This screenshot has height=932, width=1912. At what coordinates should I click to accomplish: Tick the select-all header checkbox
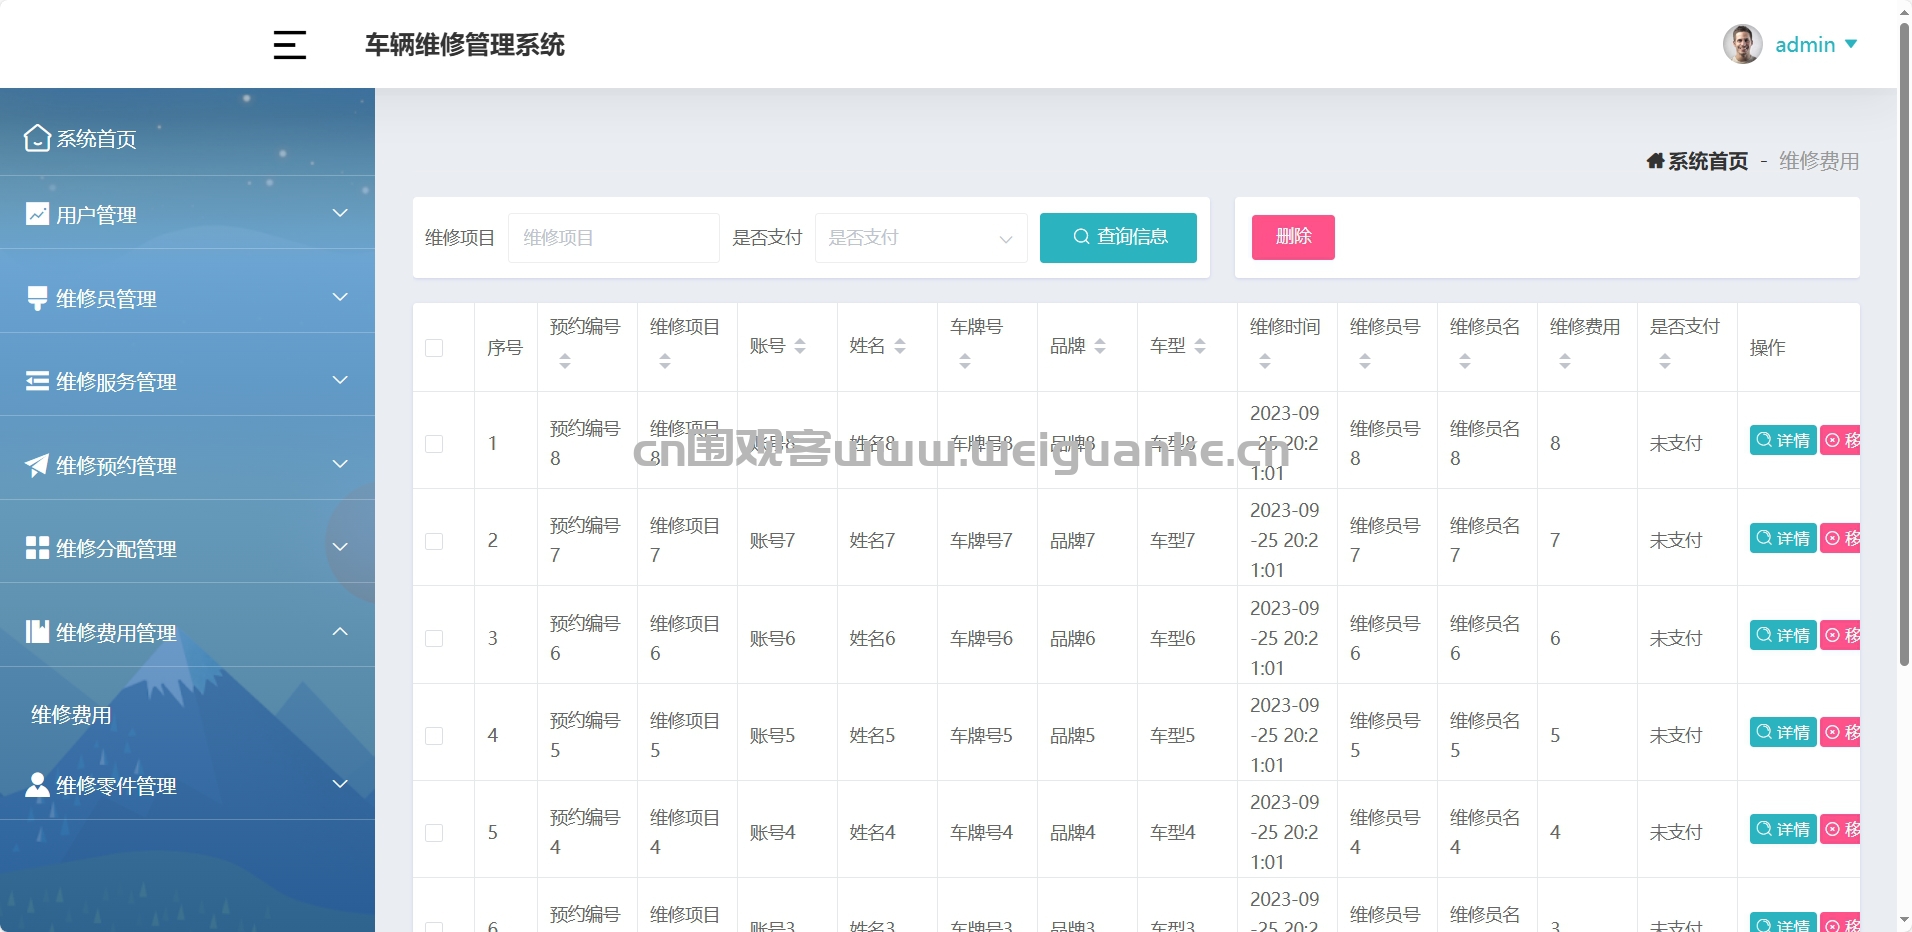pyautogui.click(x=434, y=347)
